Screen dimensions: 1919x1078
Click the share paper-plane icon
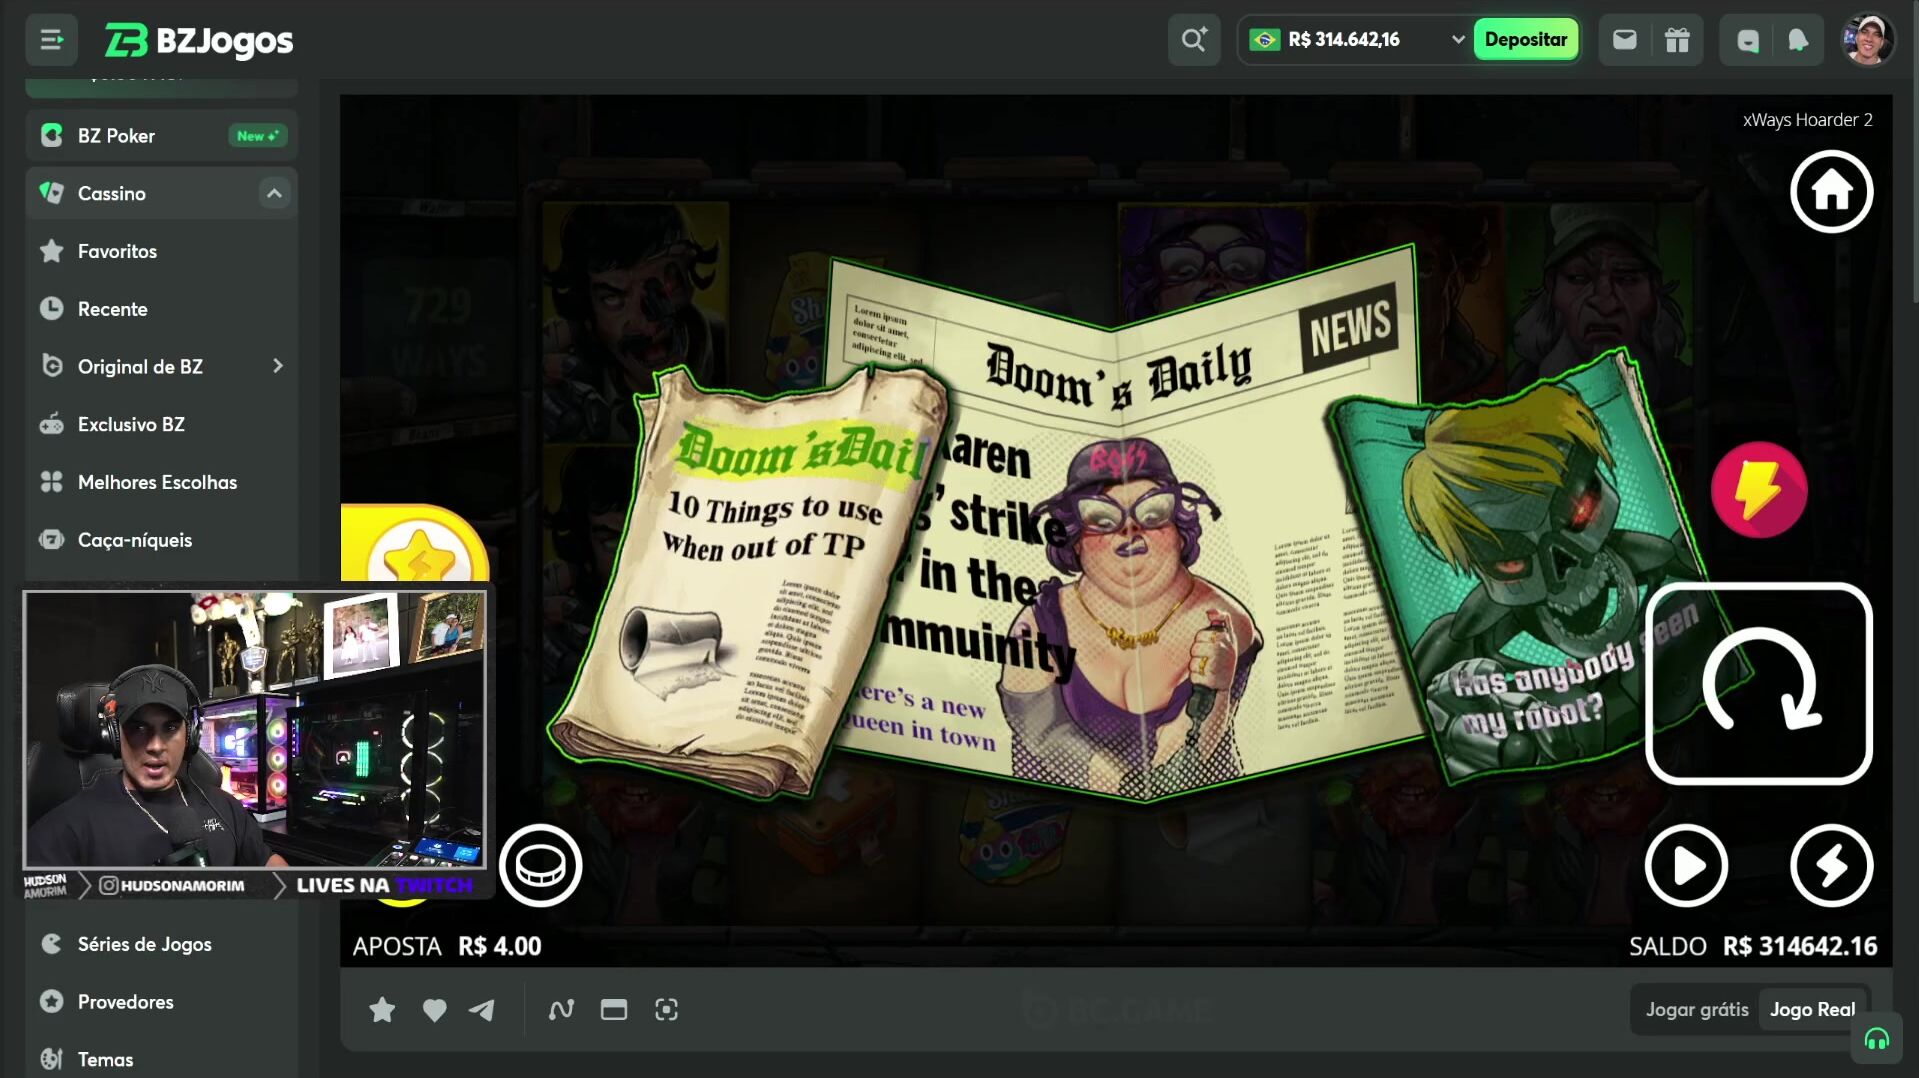point(482,1010)
